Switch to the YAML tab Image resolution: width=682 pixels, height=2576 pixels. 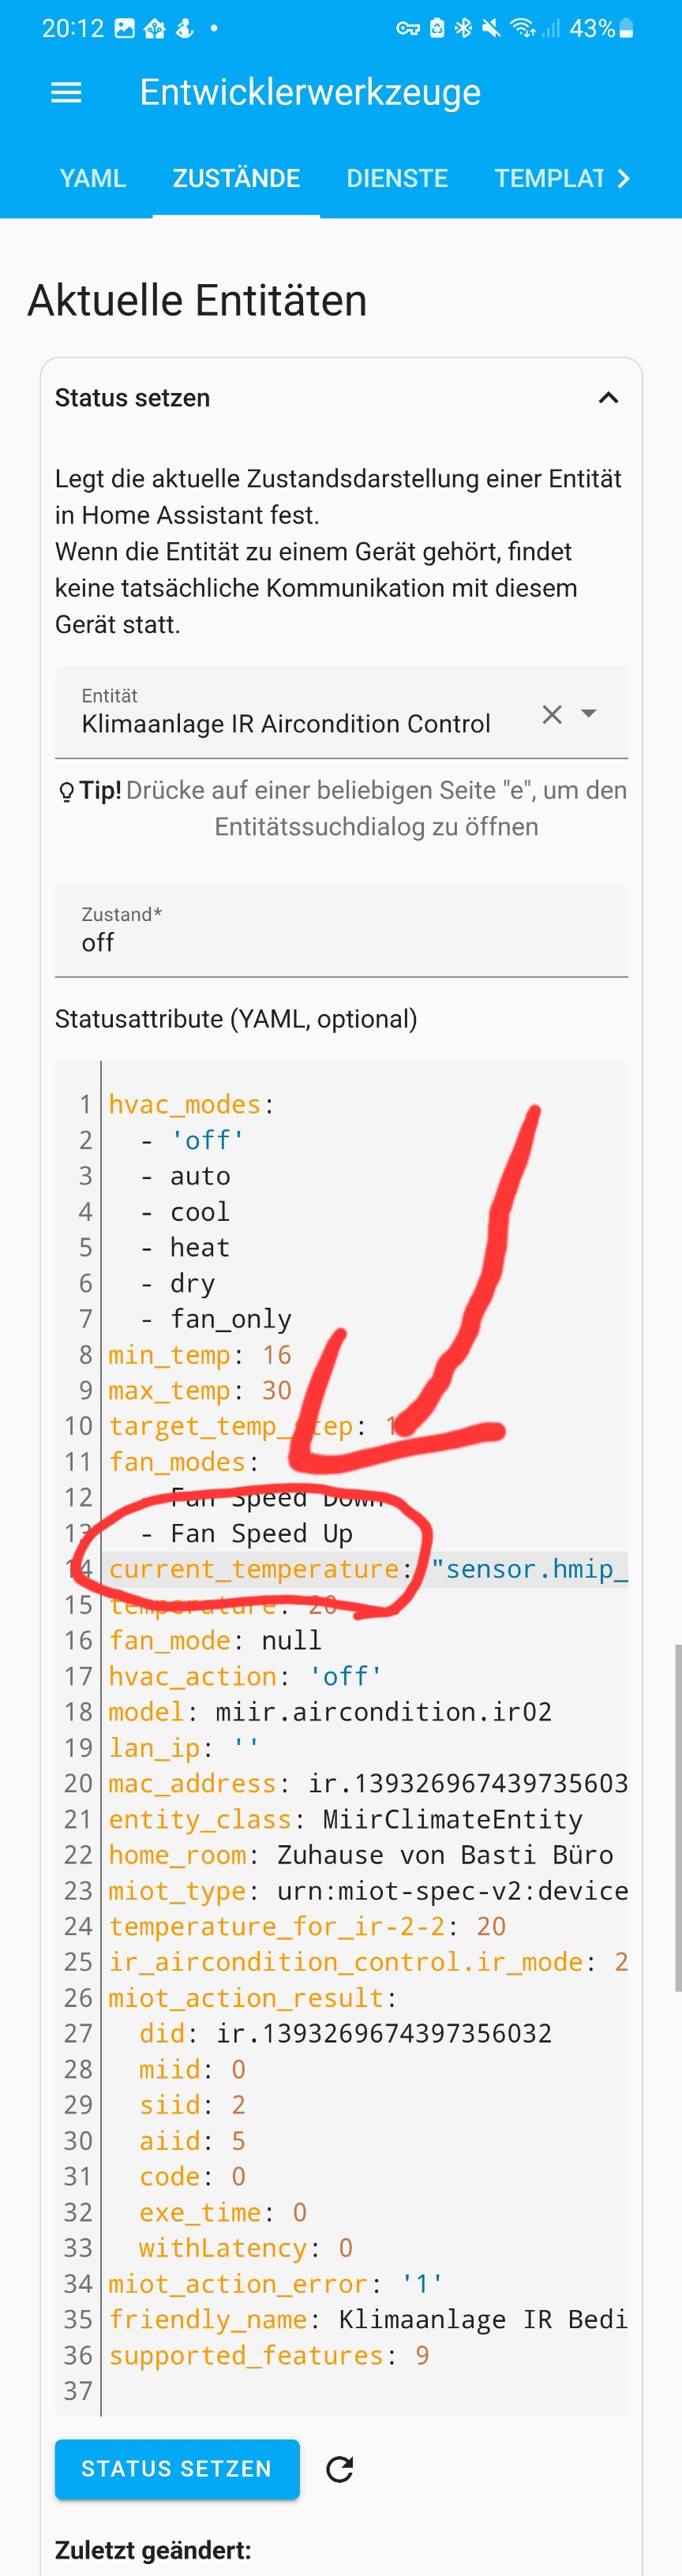pos(93,178)
